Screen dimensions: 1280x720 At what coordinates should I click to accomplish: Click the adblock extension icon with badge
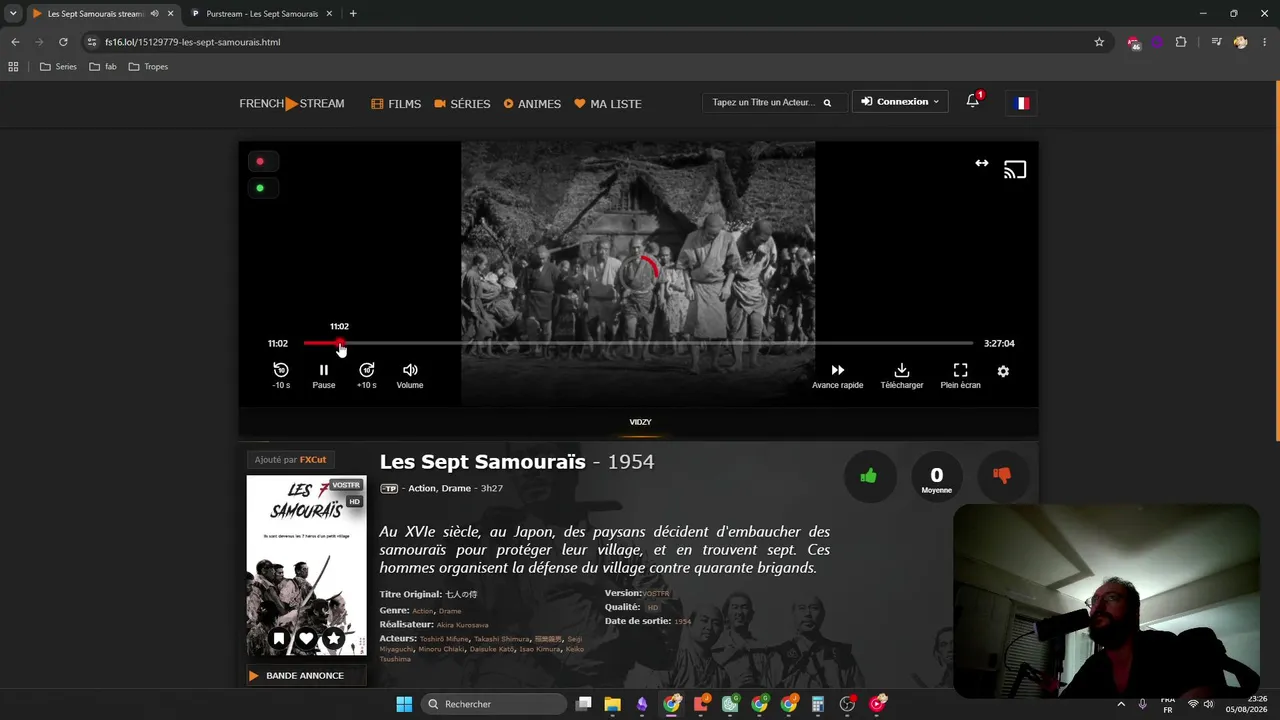(x=1133, y=42)
